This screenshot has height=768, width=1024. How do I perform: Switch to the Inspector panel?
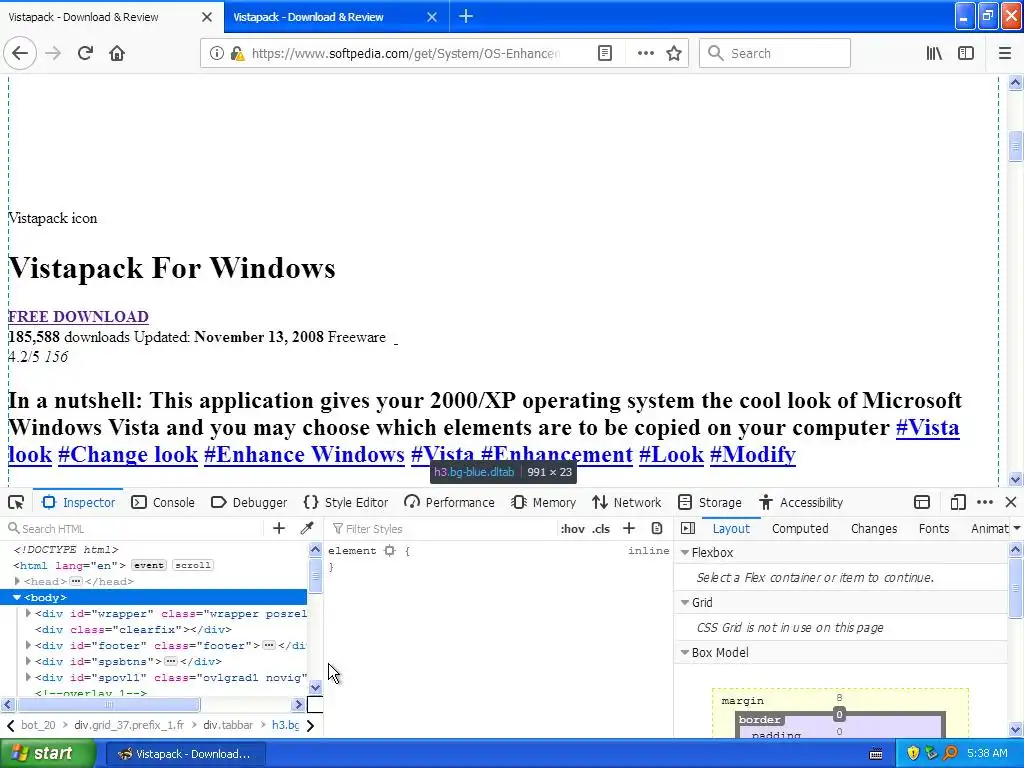click(x=78, y=502)
